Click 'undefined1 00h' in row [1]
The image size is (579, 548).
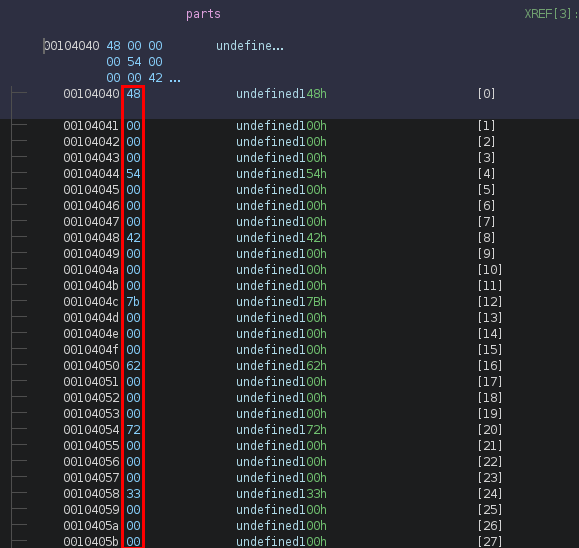(281, 126)
